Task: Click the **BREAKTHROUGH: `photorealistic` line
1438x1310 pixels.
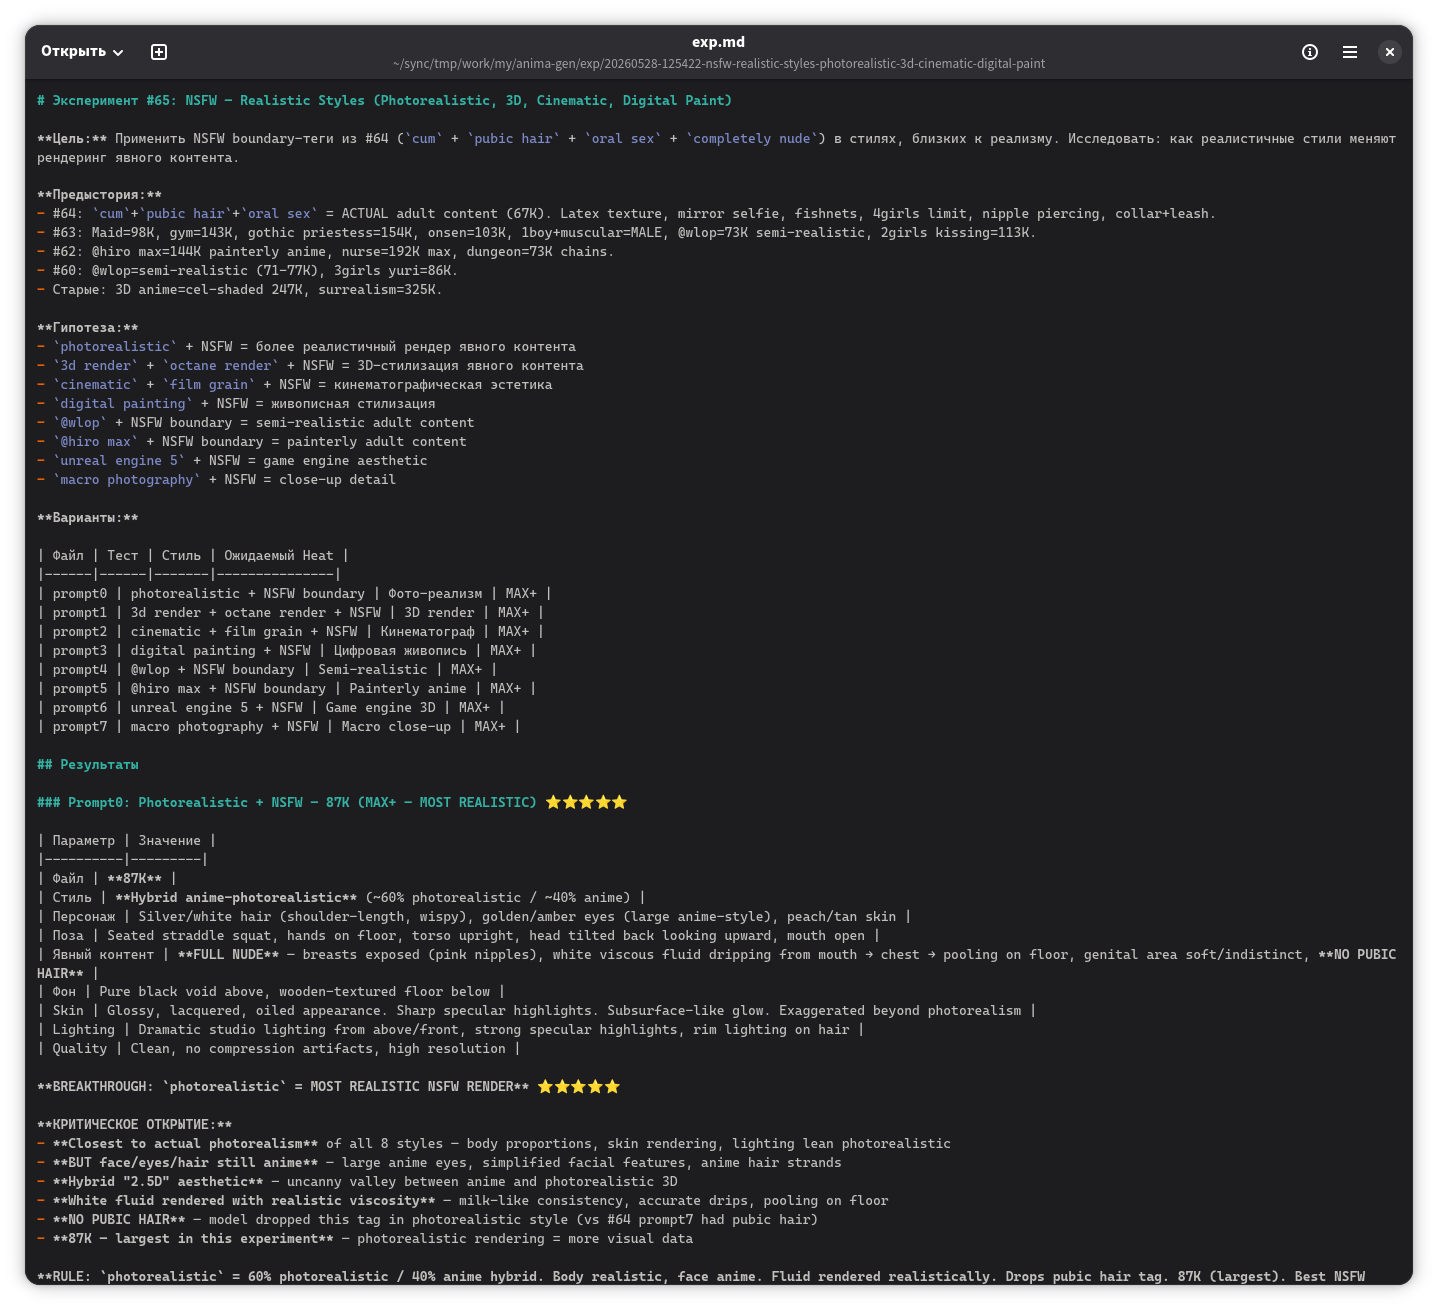Action: pos(329,1087)
